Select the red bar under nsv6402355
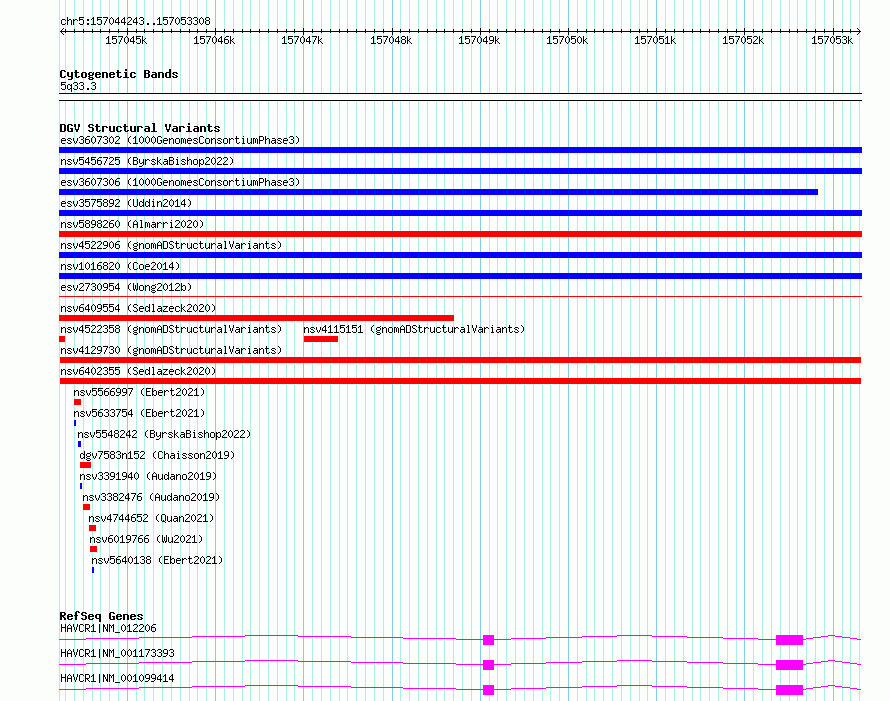890x701 pixels. click(x=460, y=381)
